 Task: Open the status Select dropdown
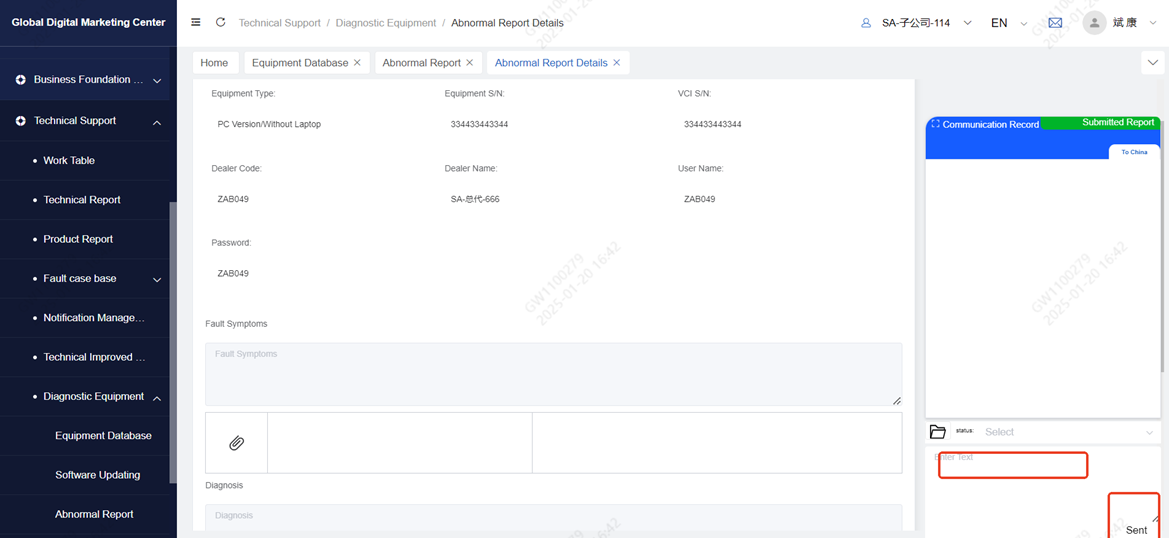(x=1067, y=432)
